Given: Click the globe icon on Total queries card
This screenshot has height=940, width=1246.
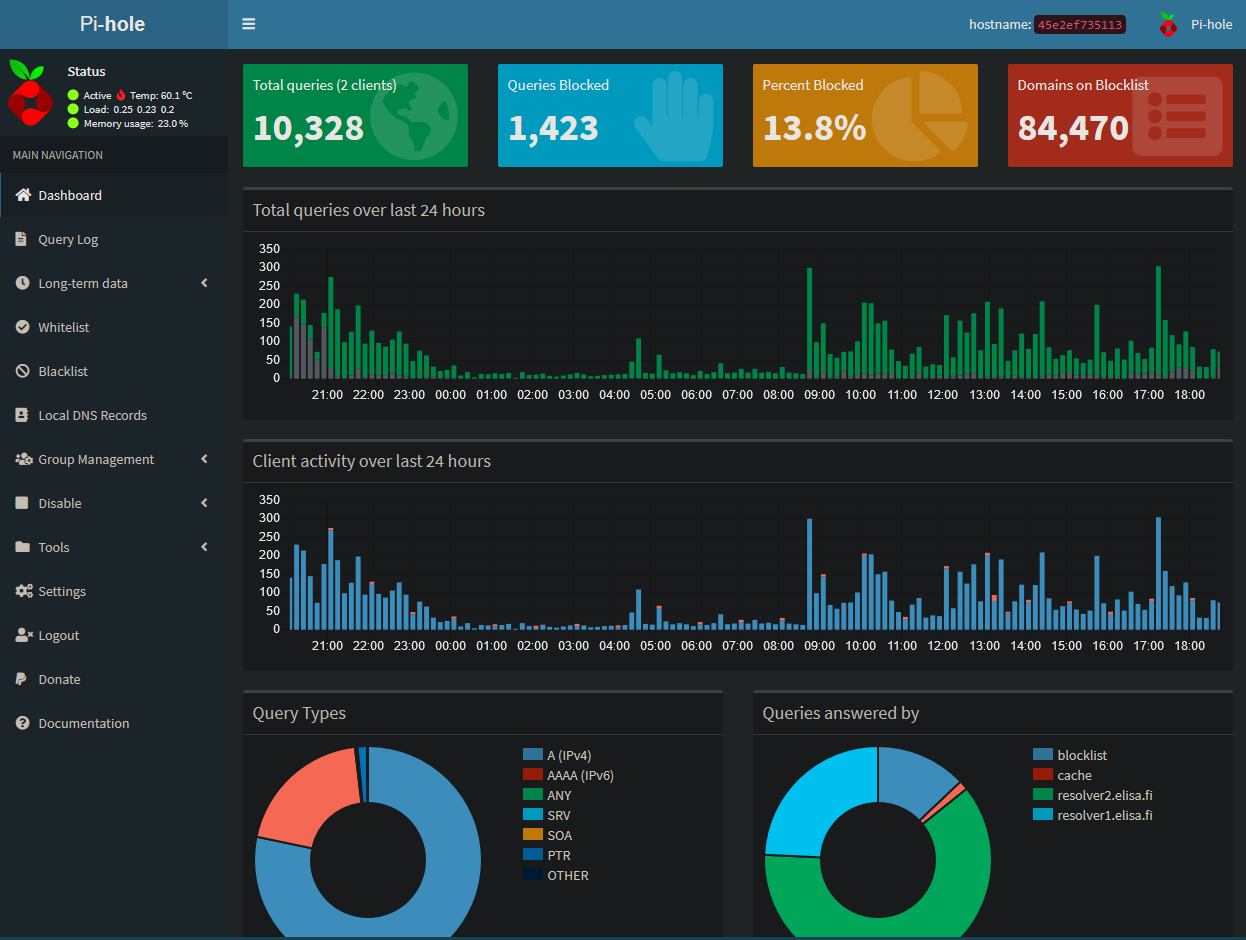Looking at the screenshot, I should tap(413, 116).
